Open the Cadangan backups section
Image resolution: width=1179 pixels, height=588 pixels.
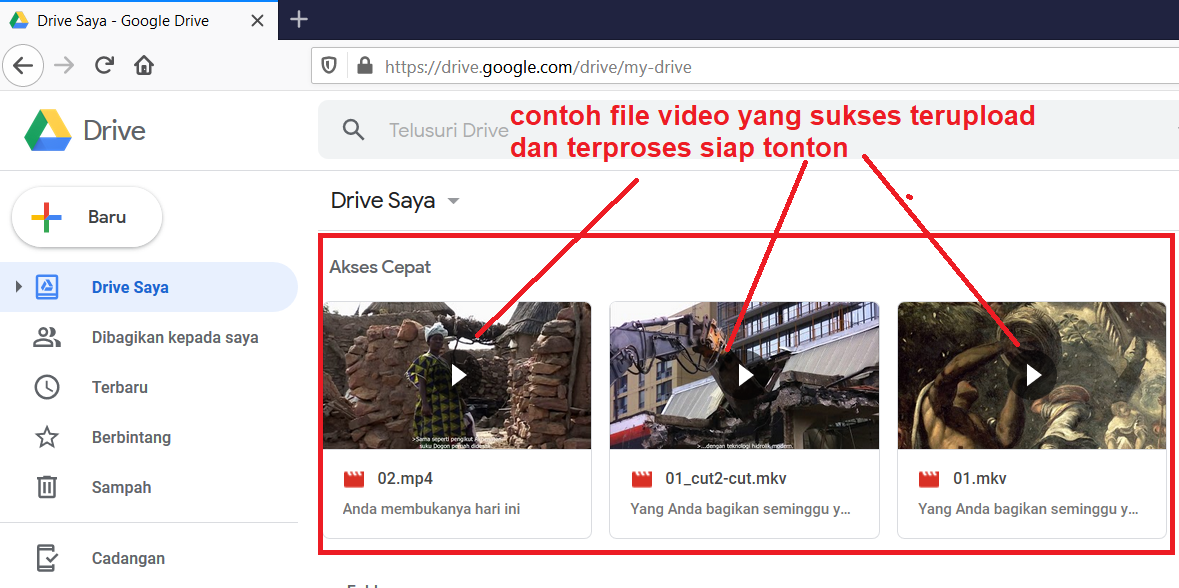click(127, 558)
